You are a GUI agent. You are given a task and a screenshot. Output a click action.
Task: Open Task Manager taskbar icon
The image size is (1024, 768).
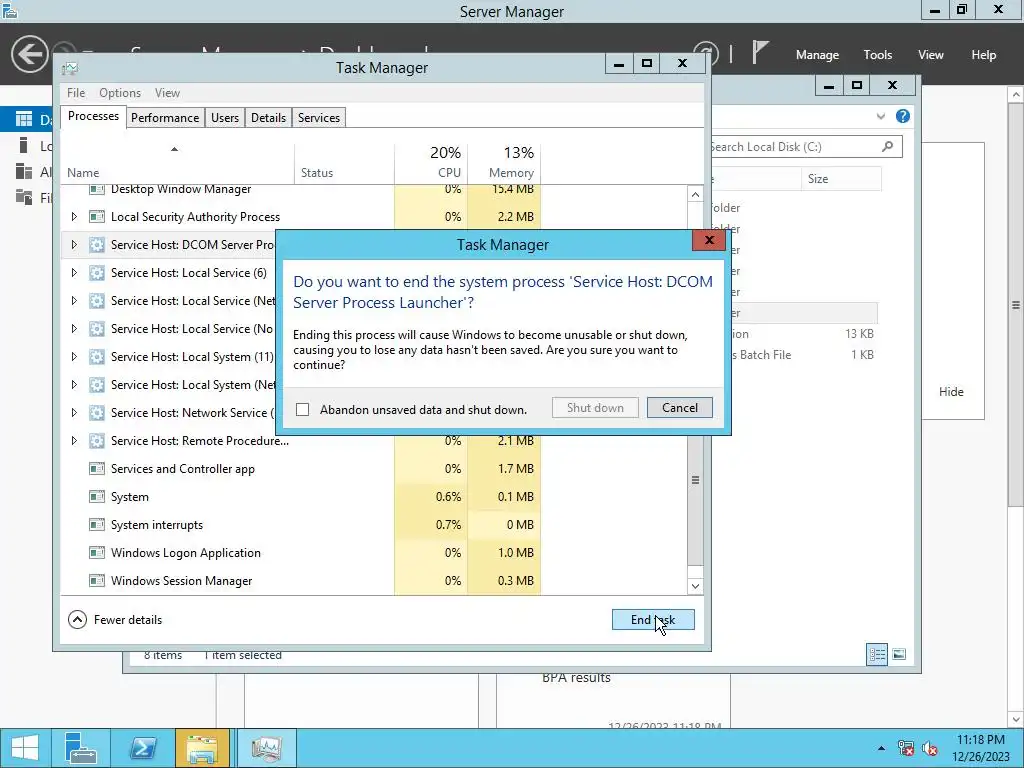(x=266, y=748)
